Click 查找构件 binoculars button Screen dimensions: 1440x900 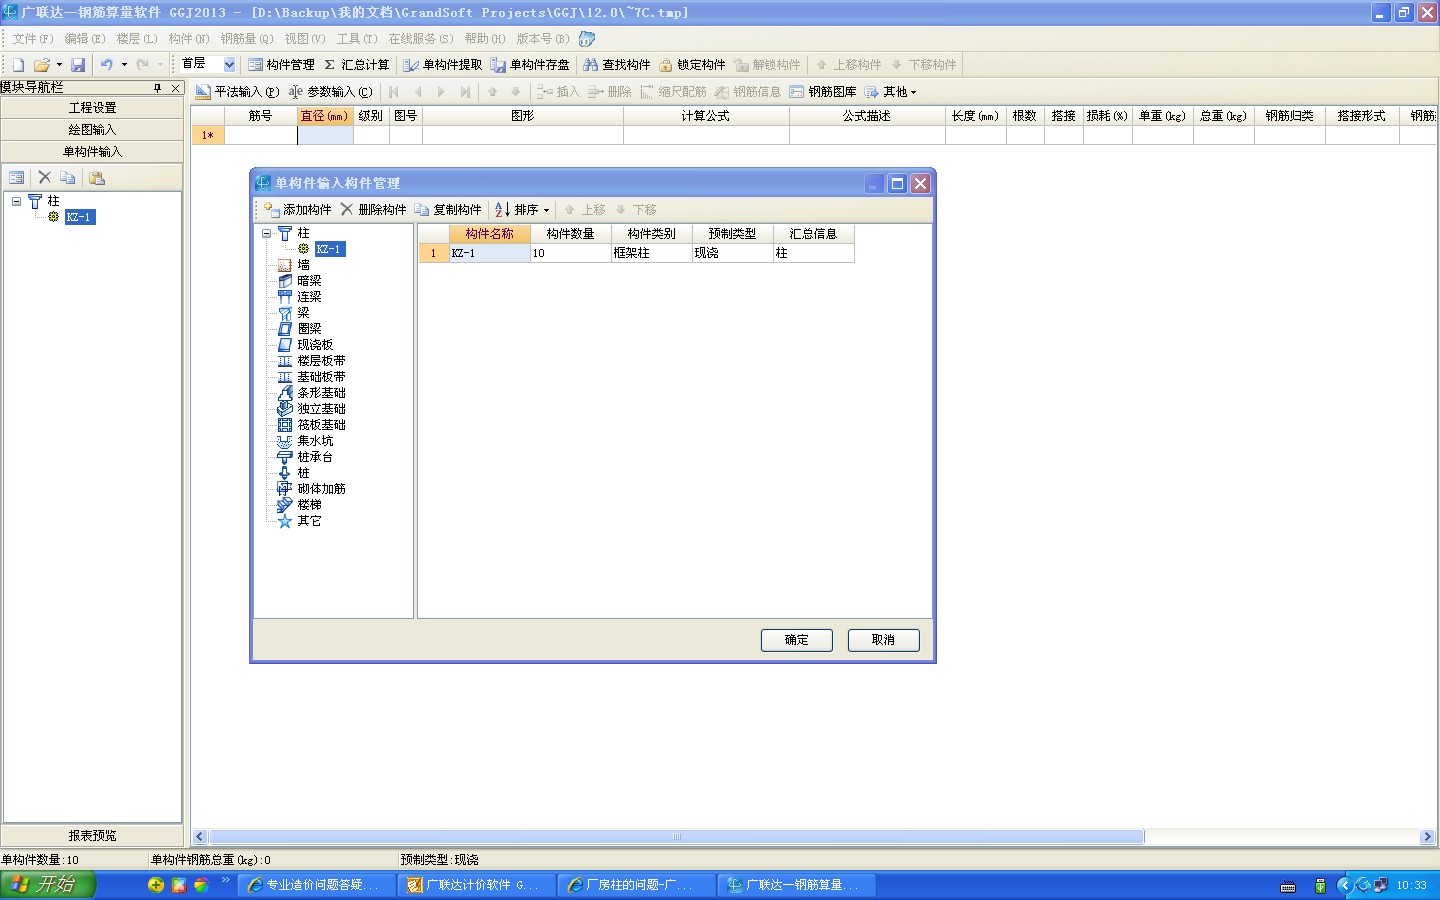tap(616, 65)
